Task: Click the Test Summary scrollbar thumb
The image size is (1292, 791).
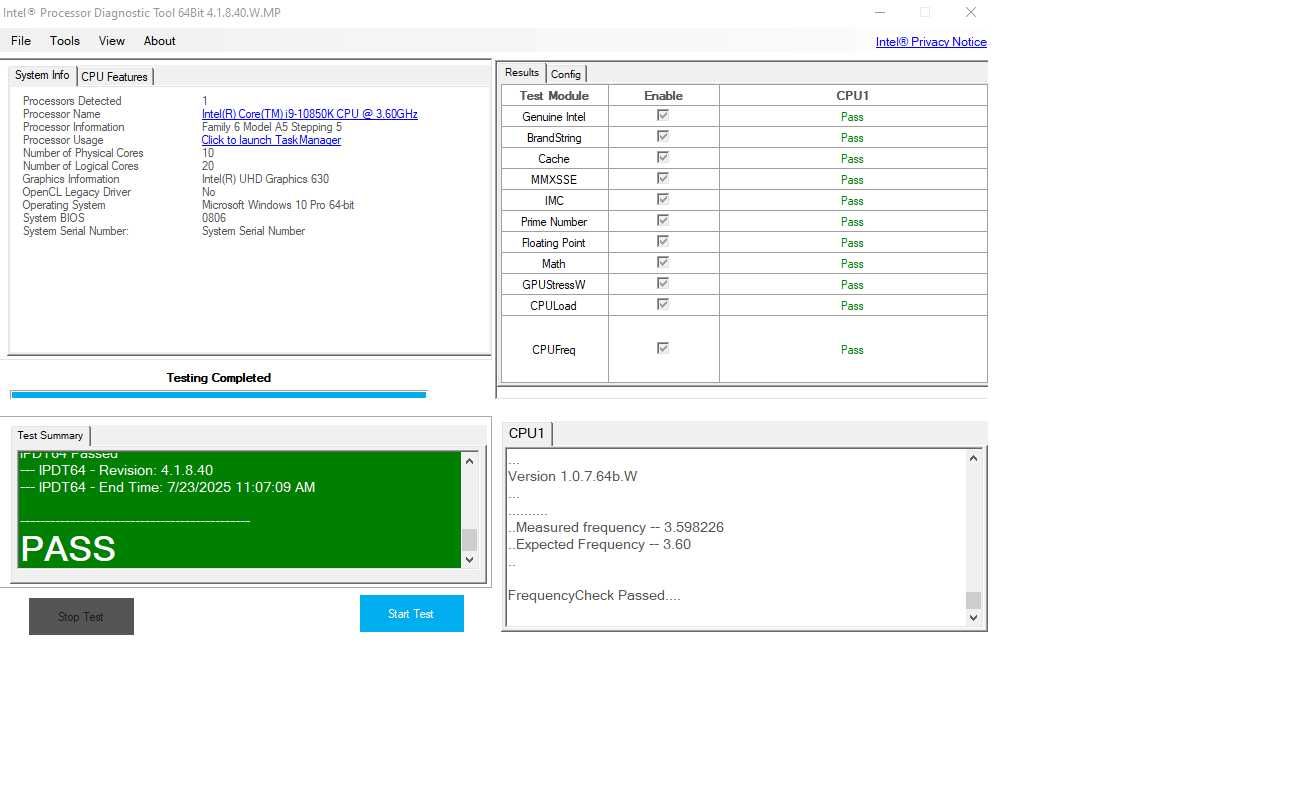Action: (x=469, y=540)
